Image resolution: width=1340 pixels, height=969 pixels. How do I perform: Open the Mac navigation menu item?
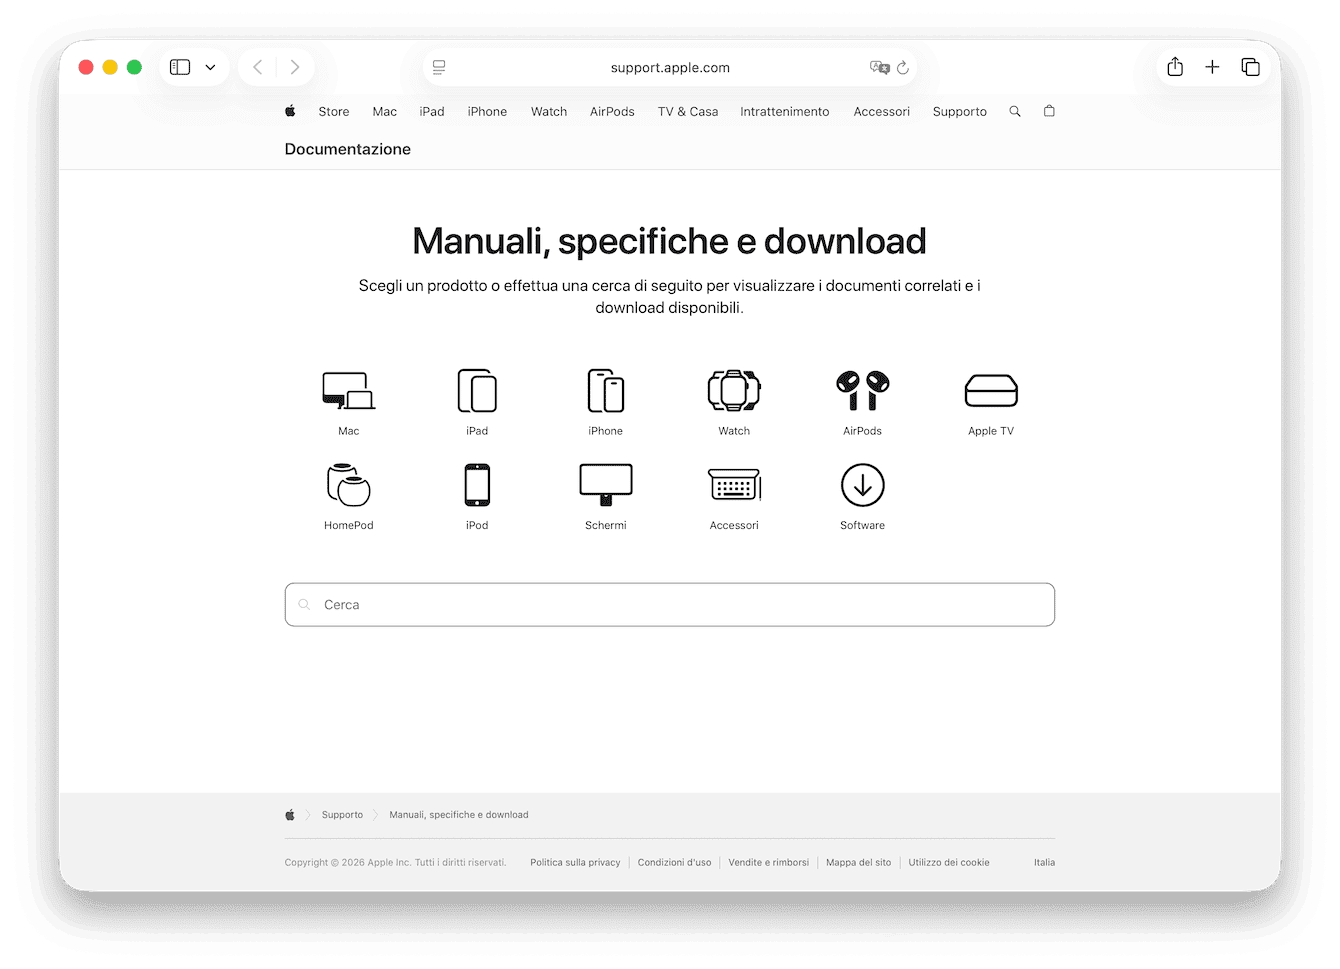tap(385, 112)
